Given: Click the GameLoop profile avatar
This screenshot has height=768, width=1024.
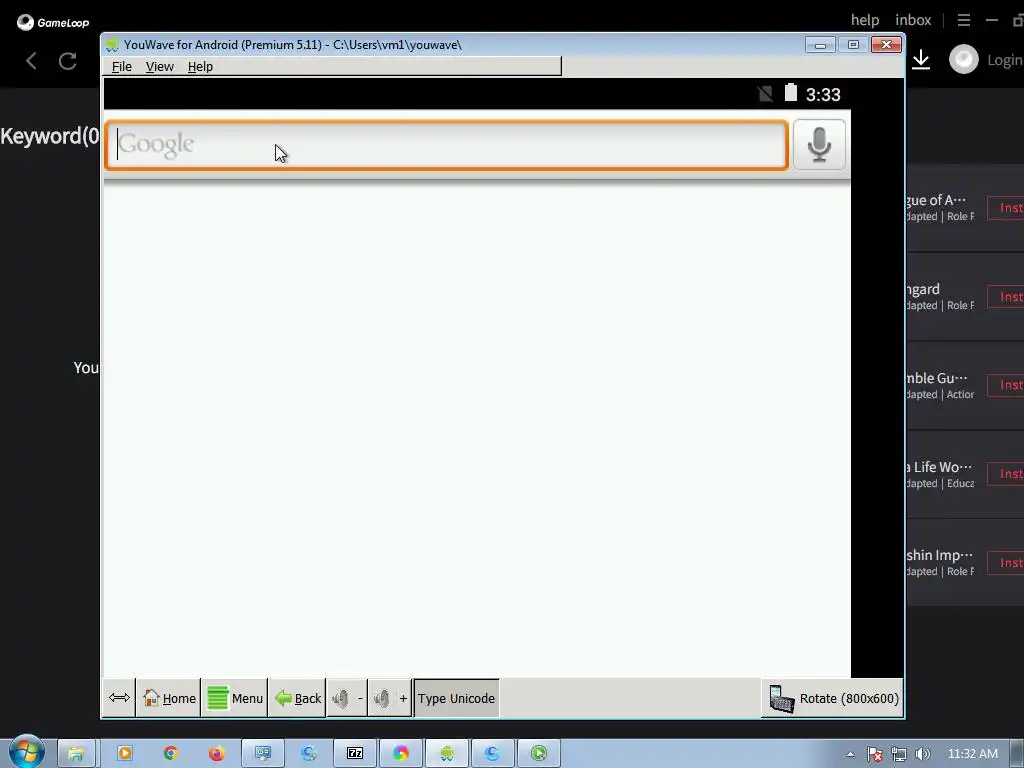Looking at the screenshot, I should click(964, 59).
